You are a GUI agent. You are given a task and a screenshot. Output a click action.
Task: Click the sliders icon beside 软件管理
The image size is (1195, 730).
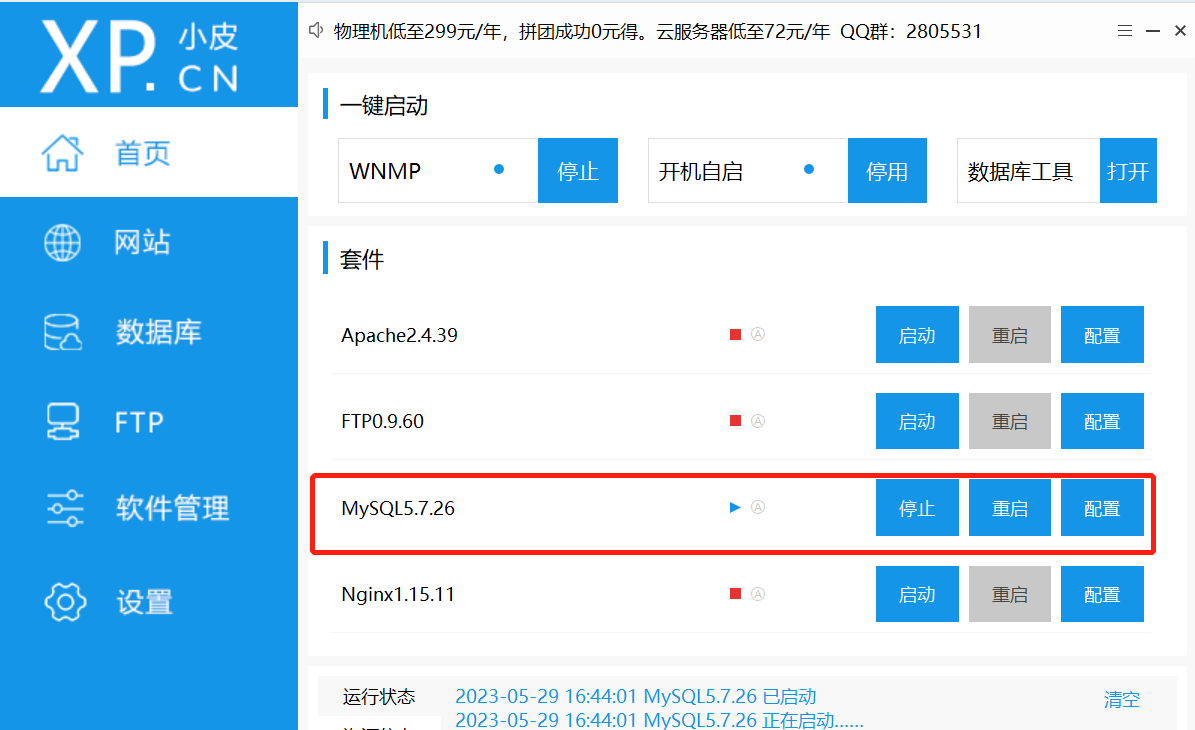click(x=65, y=508)
